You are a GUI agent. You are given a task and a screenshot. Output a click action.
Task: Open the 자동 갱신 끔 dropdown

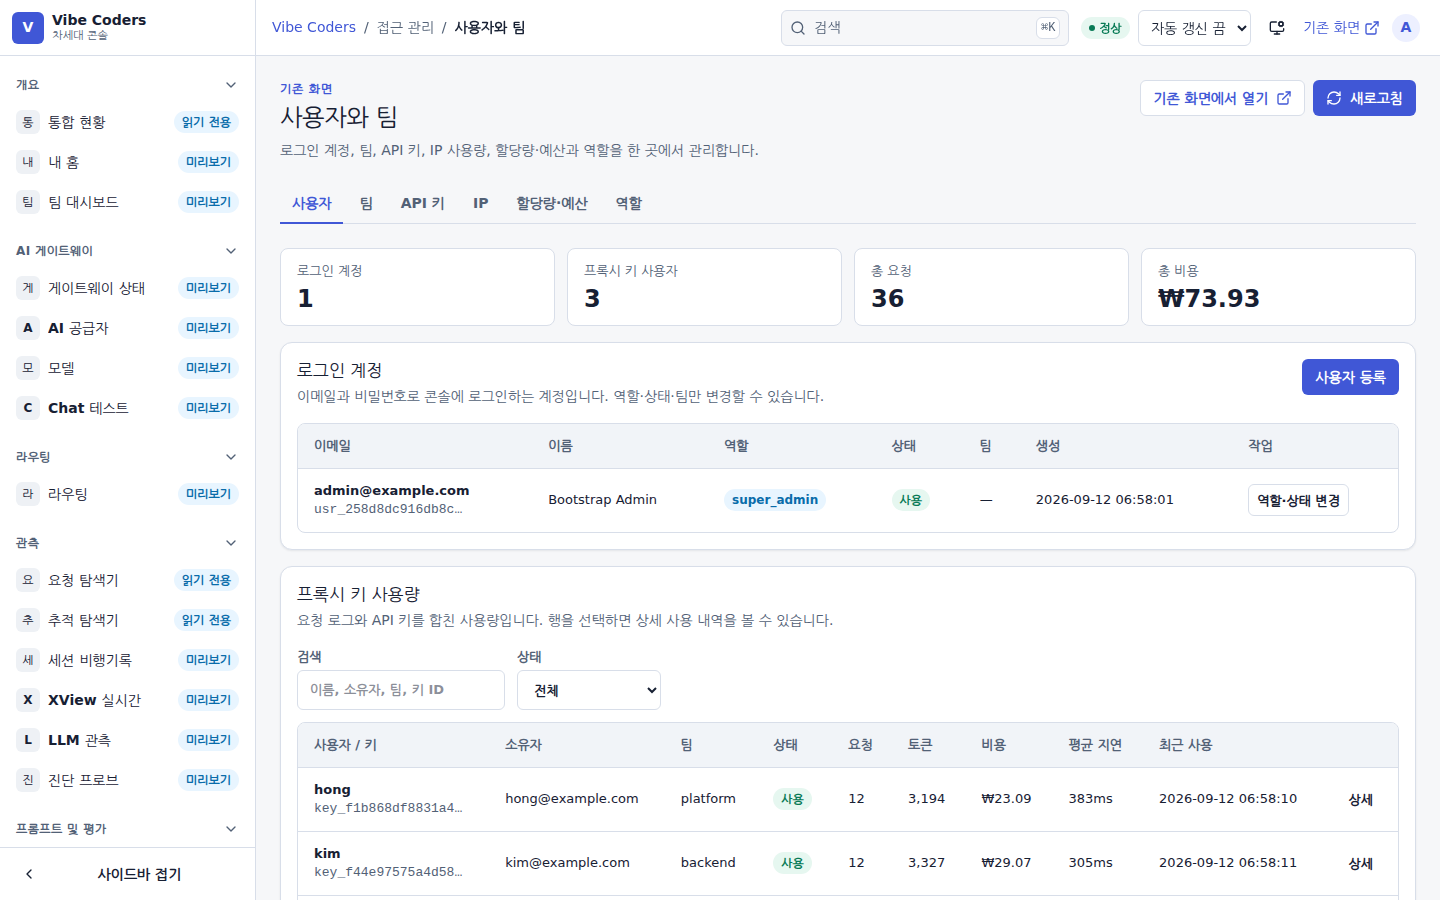click(1194, 28)
